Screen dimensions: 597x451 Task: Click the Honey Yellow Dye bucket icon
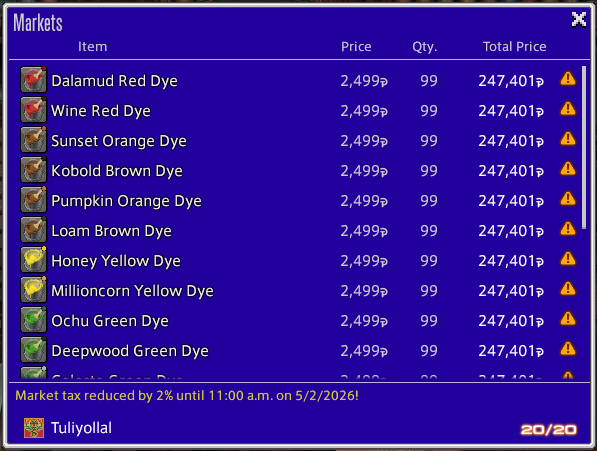click(x=34, y=260)
